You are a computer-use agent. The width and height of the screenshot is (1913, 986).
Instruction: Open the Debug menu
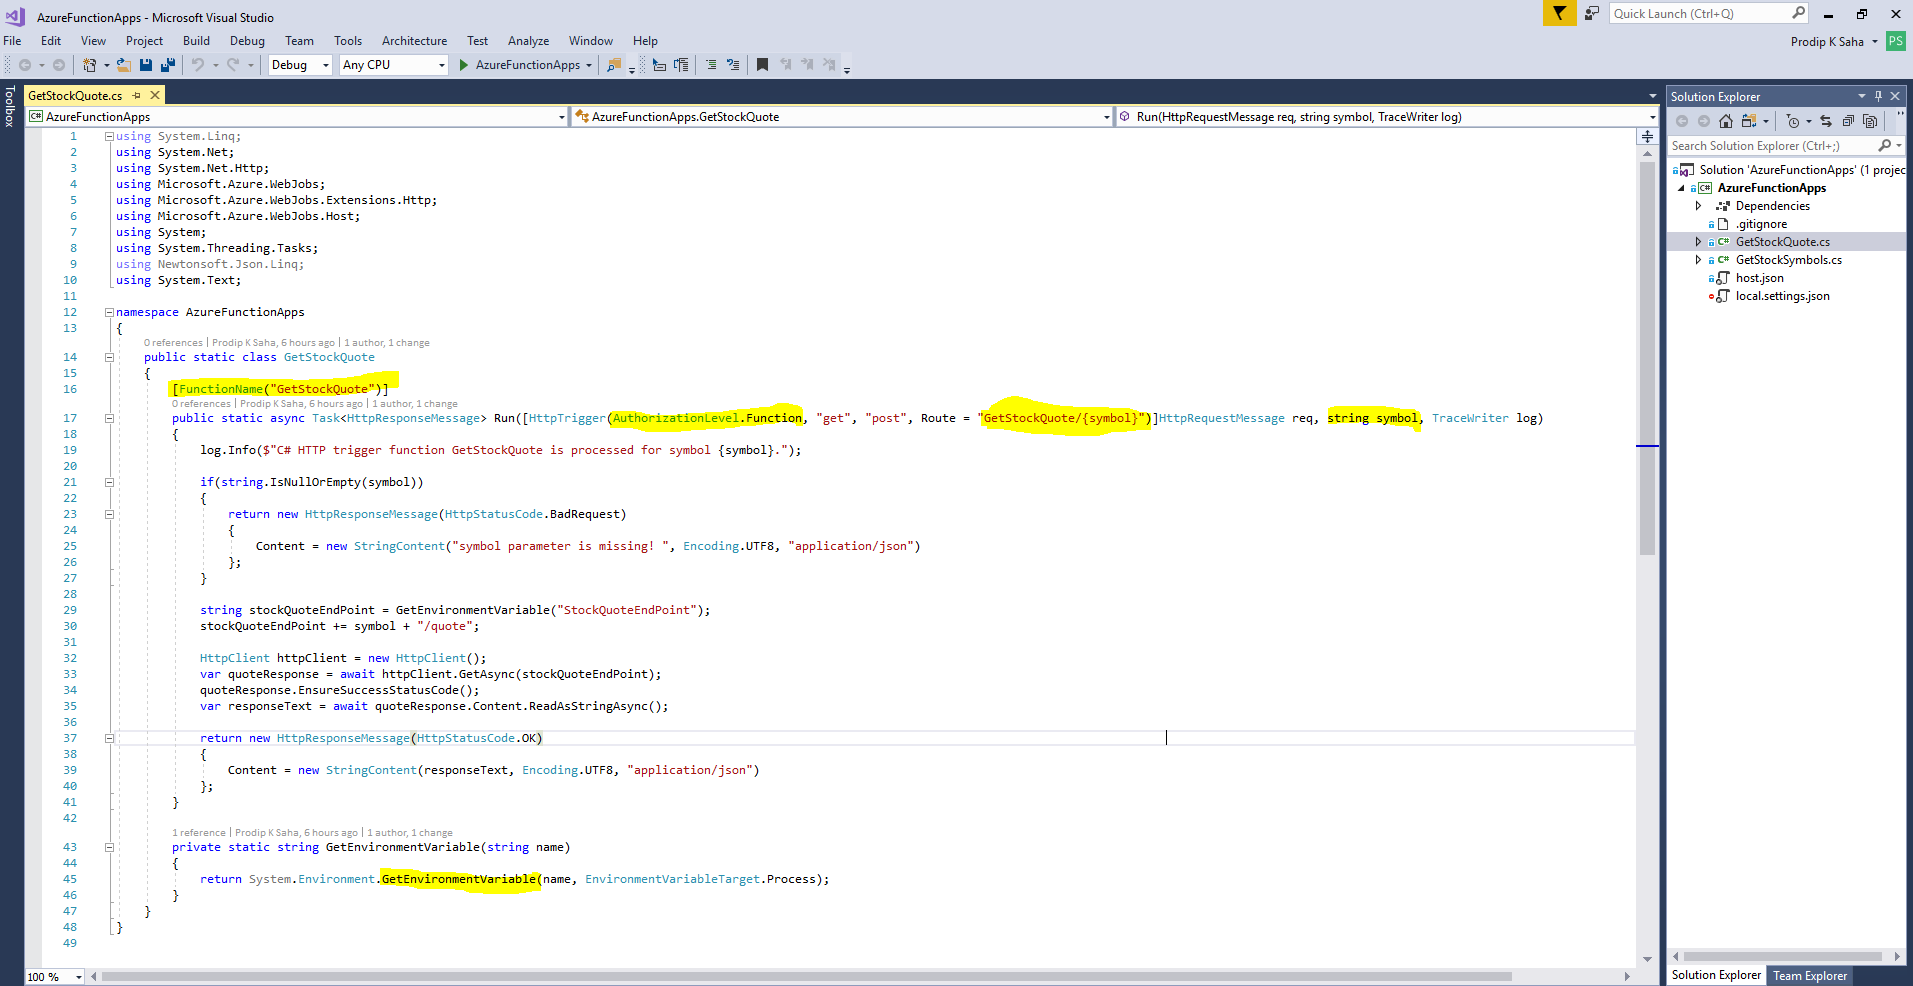[247, 41]
